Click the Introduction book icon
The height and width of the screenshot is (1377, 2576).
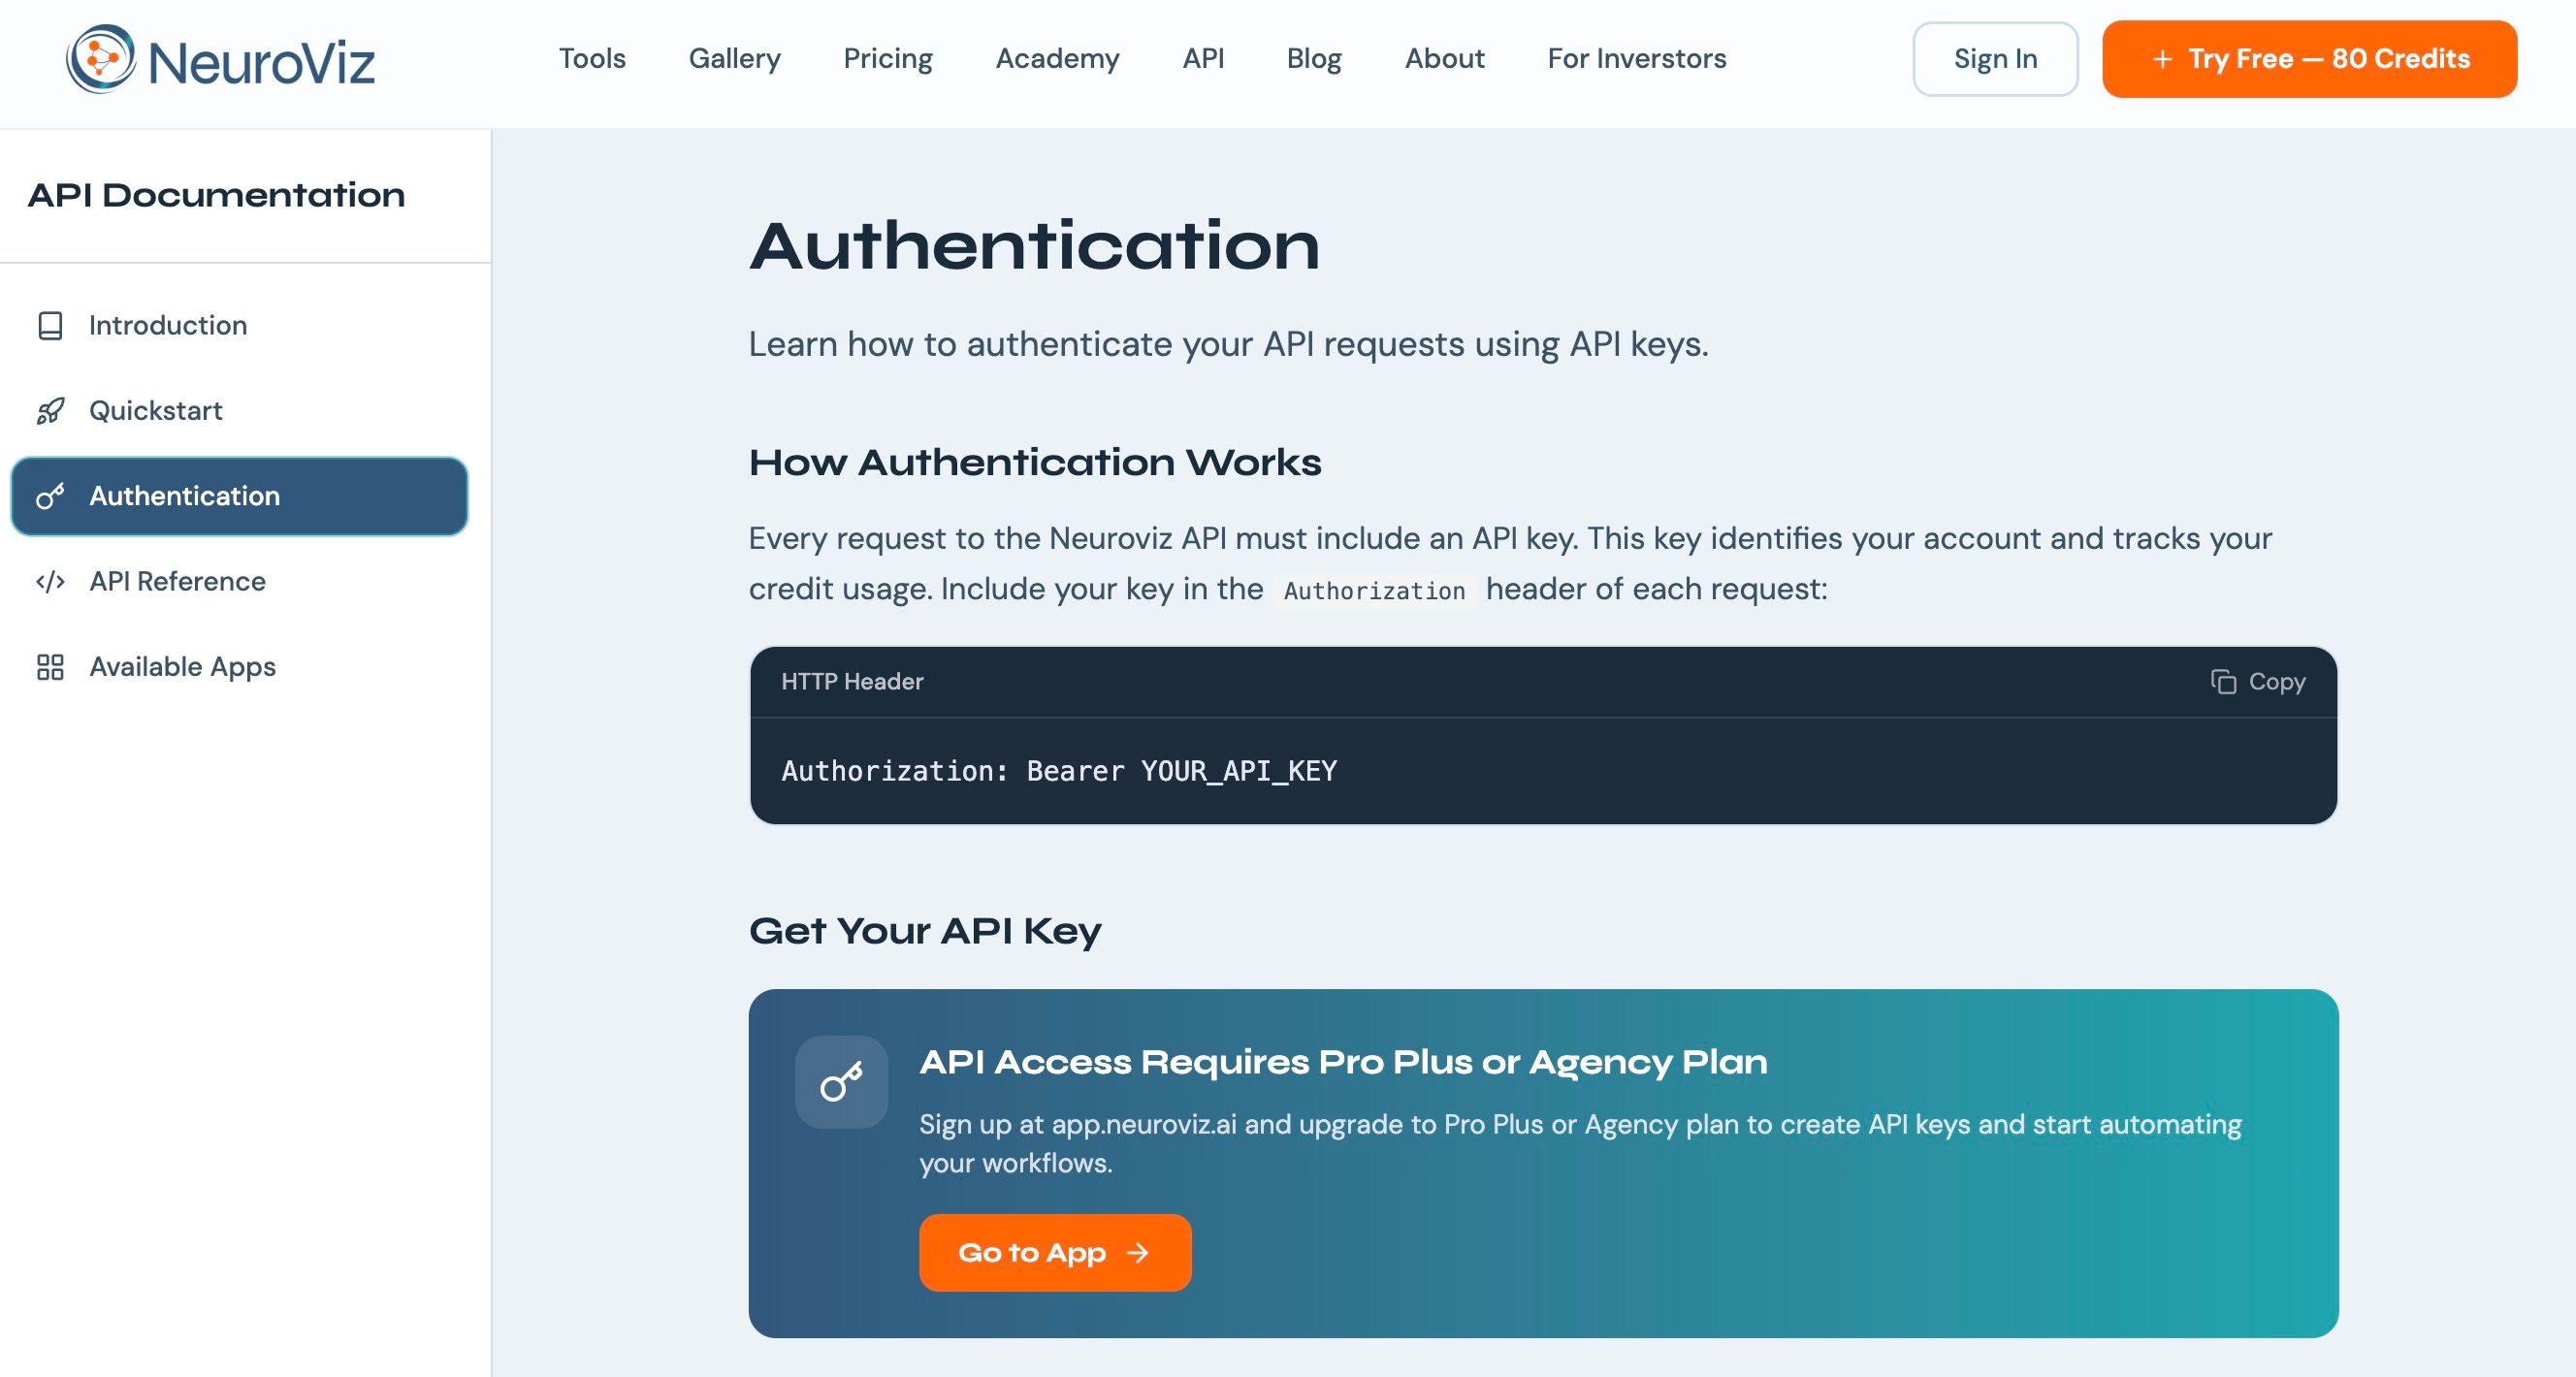[50, 325]
